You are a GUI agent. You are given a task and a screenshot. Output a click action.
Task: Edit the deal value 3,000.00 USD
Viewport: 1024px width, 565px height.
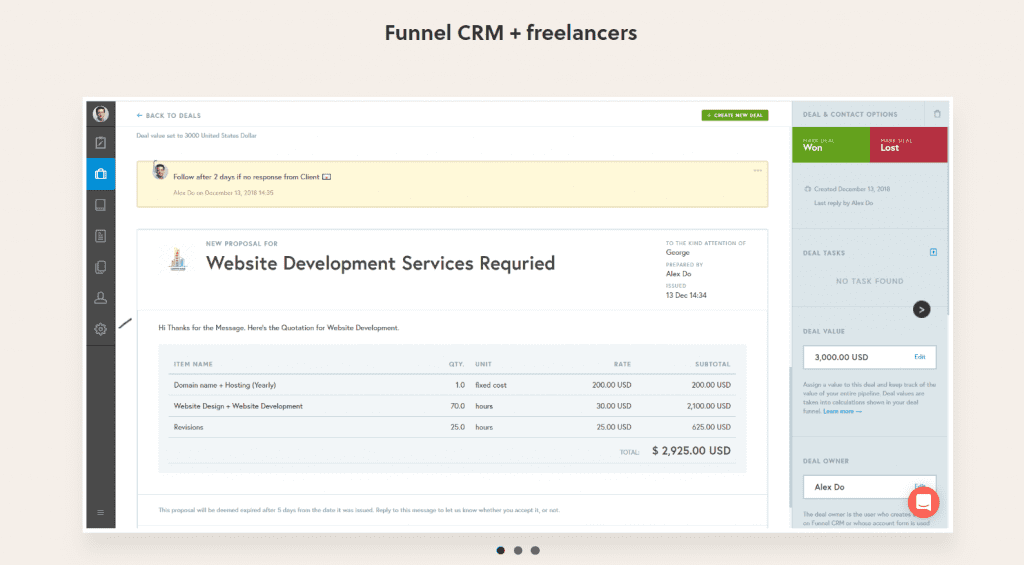(x=920, y=357)
